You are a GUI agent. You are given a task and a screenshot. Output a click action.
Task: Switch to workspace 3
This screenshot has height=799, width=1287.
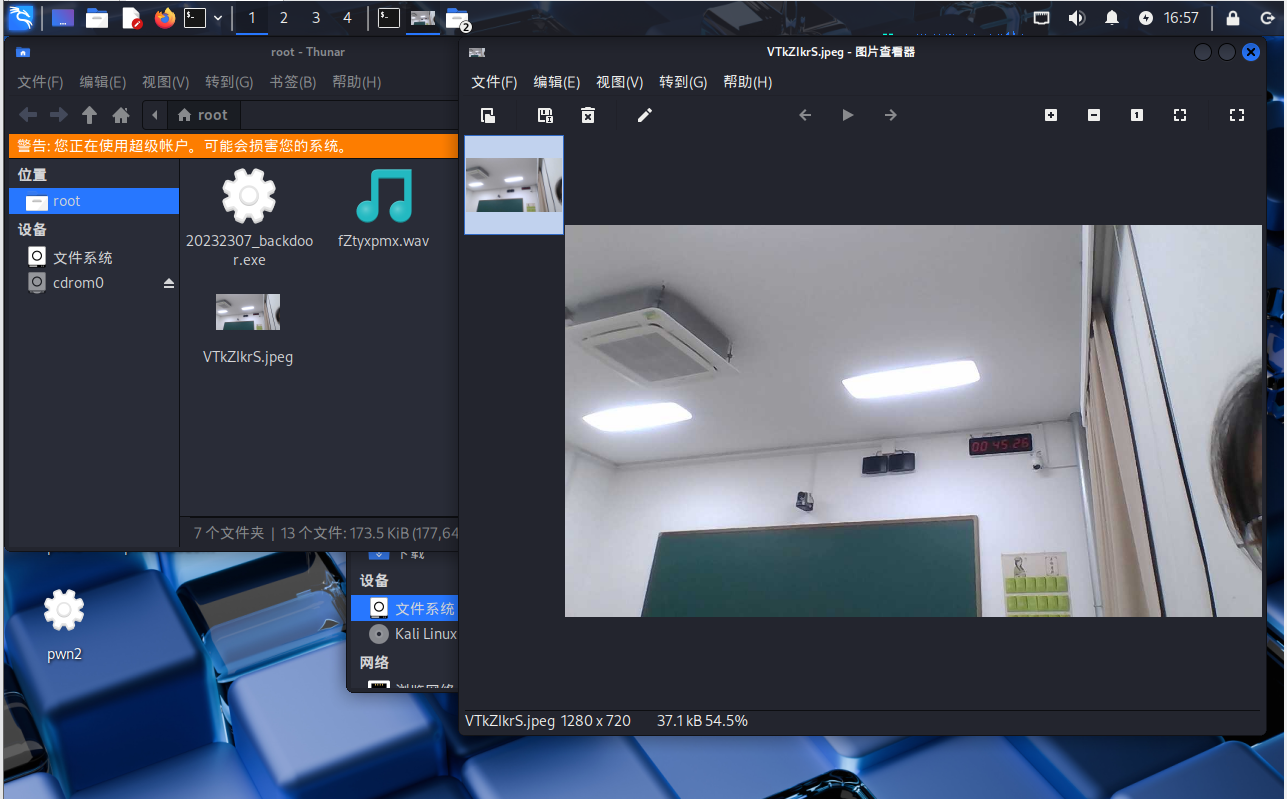(x=316, y=18)
